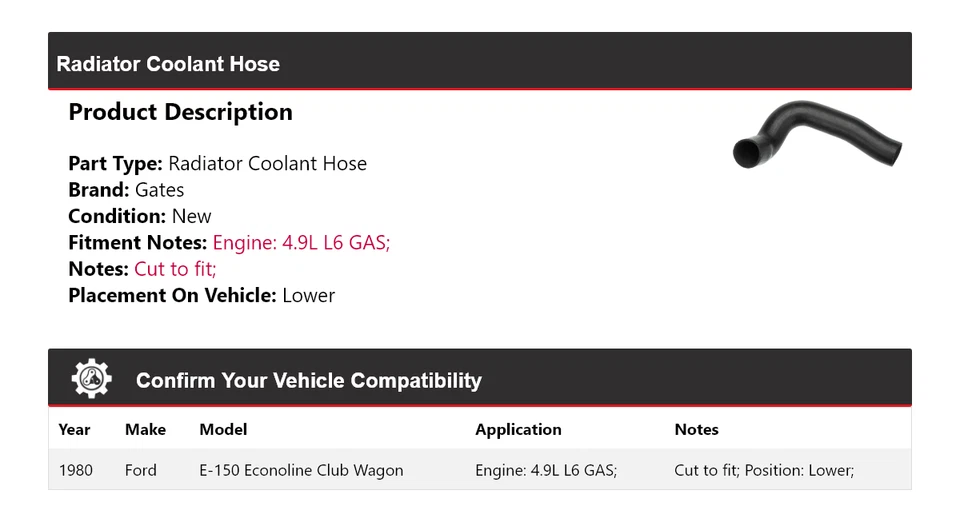Viewport: 960px width, 522px height.
Task: Click the Brand value Gates
Action: point(160,190)
